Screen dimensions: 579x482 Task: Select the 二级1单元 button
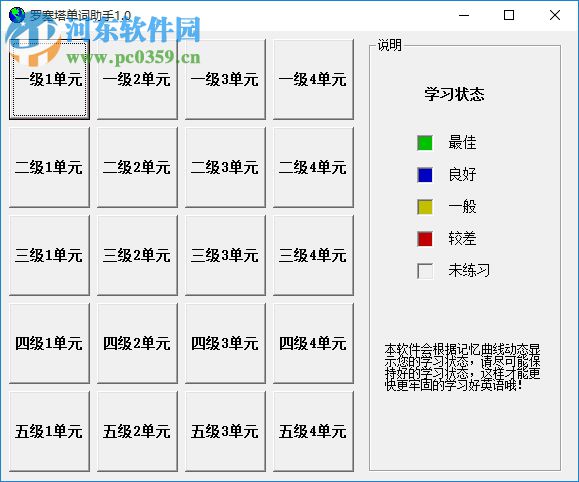pos(49,167)
